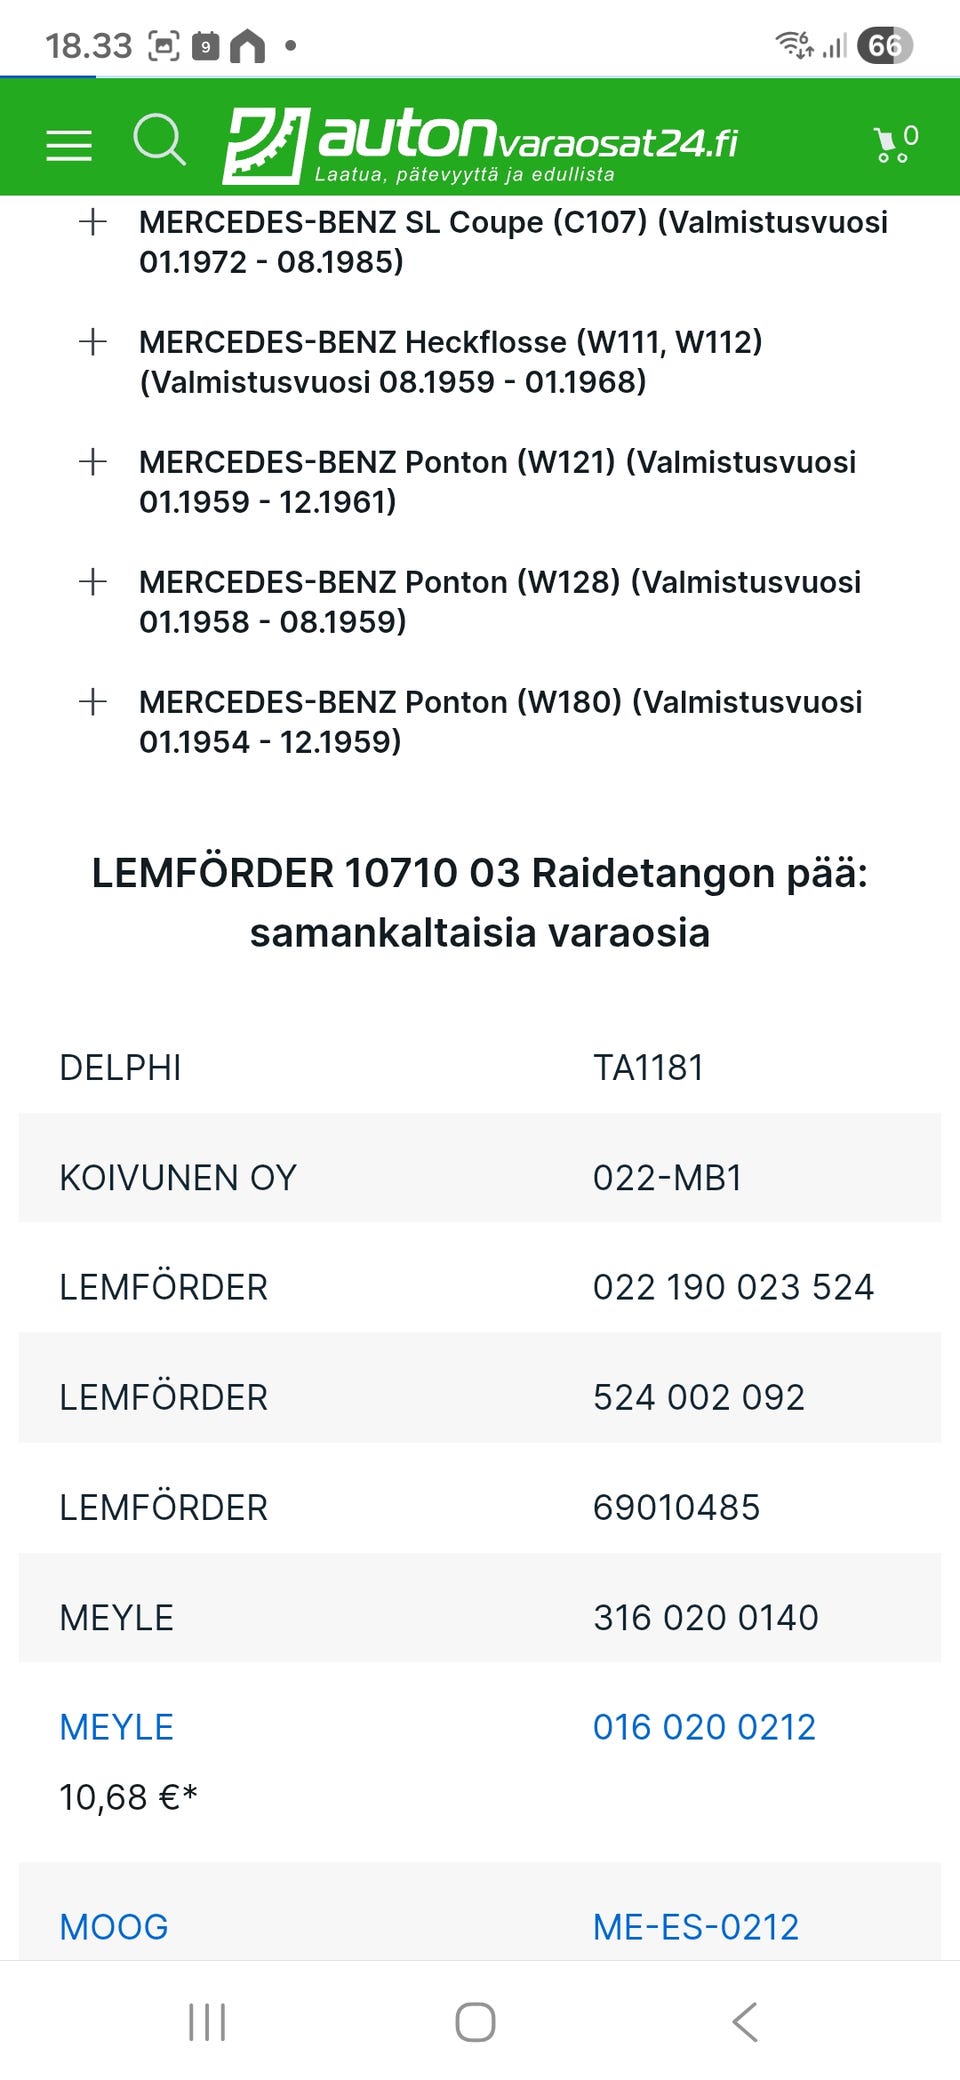Tap the search magnifier icon
Screen dimensions: 960x2080
click(x=159, y=139)
